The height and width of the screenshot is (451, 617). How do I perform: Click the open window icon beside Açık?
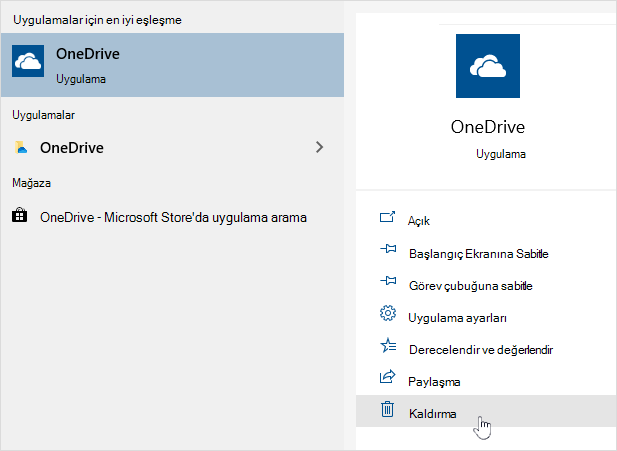[x=387, y=217]
